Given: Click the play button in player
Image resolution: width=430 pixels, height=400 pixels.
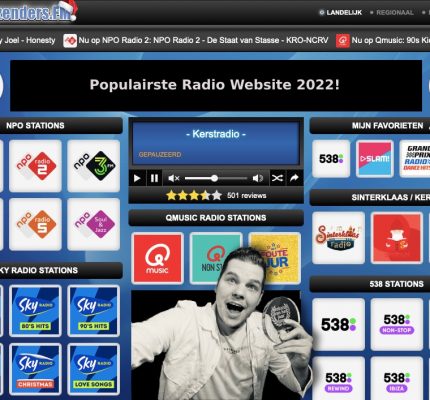Looking at the screenshot, I should pyautogui.click(x=137, y=178).
